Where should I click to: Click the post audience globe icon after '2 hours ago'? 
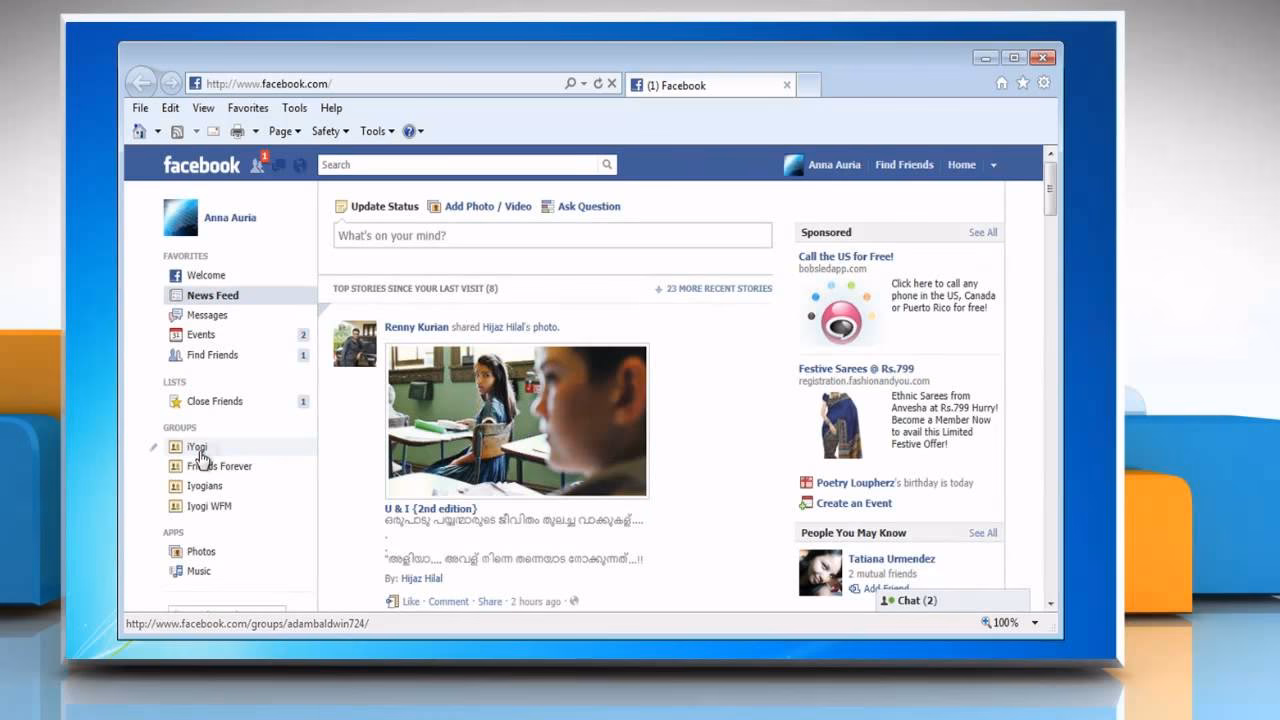pos(573,602)
